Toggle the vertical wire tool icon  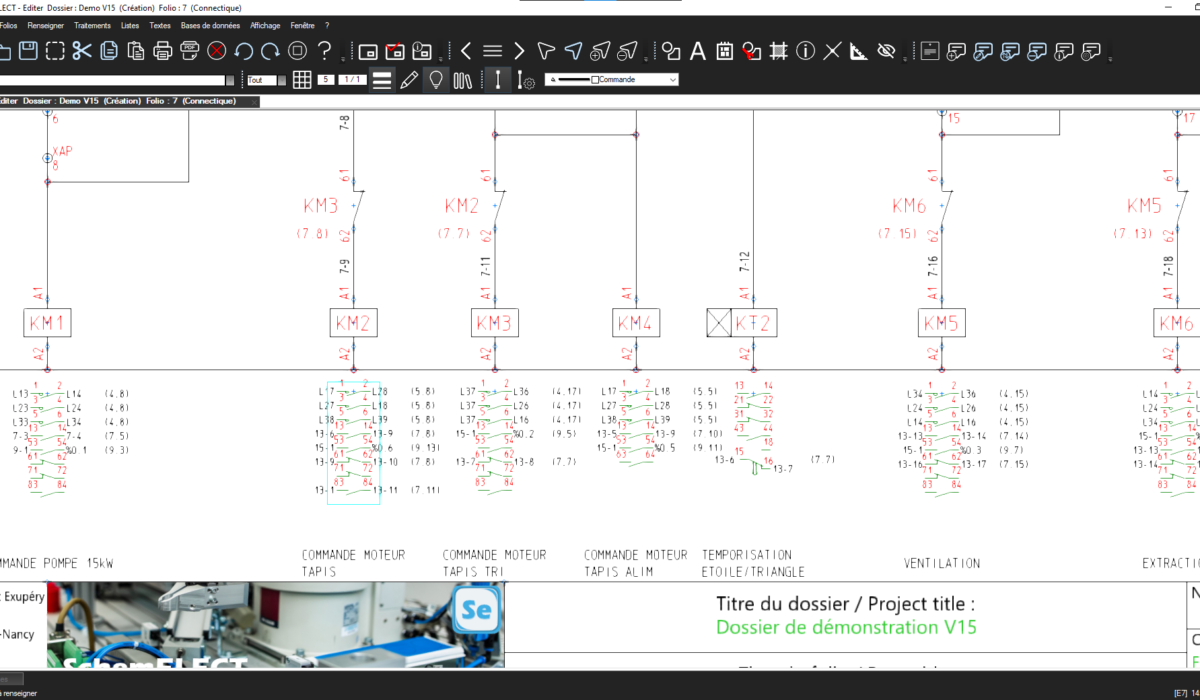[x=498, y=80]
